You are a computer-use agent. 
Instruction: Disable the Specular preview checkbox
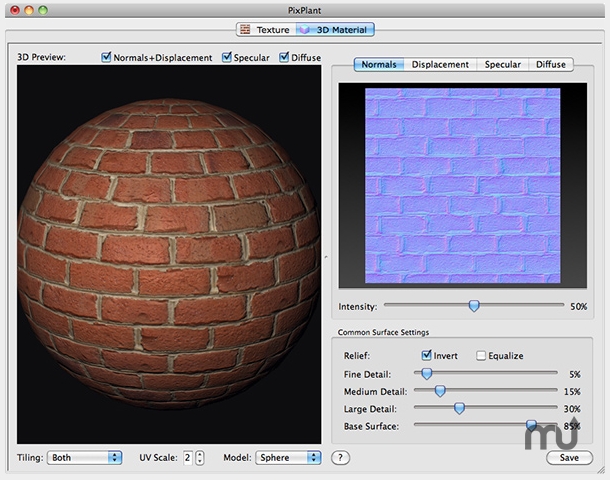pyautogui.click(x=227, y=58)
